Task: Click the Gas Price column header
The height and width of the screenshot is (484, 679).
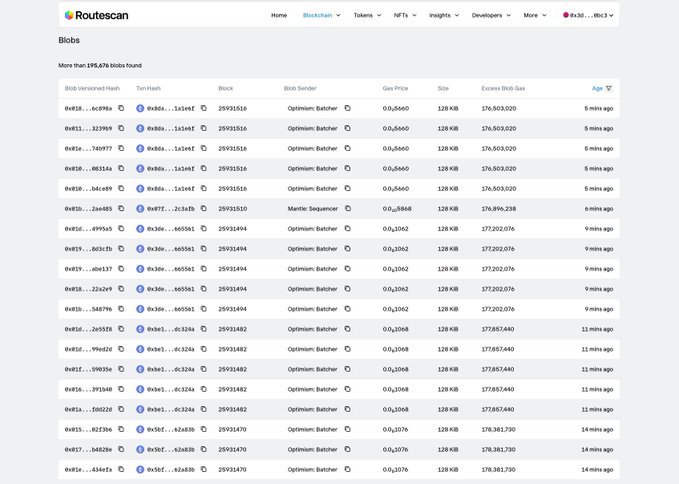Action: [x=395, y=88]
